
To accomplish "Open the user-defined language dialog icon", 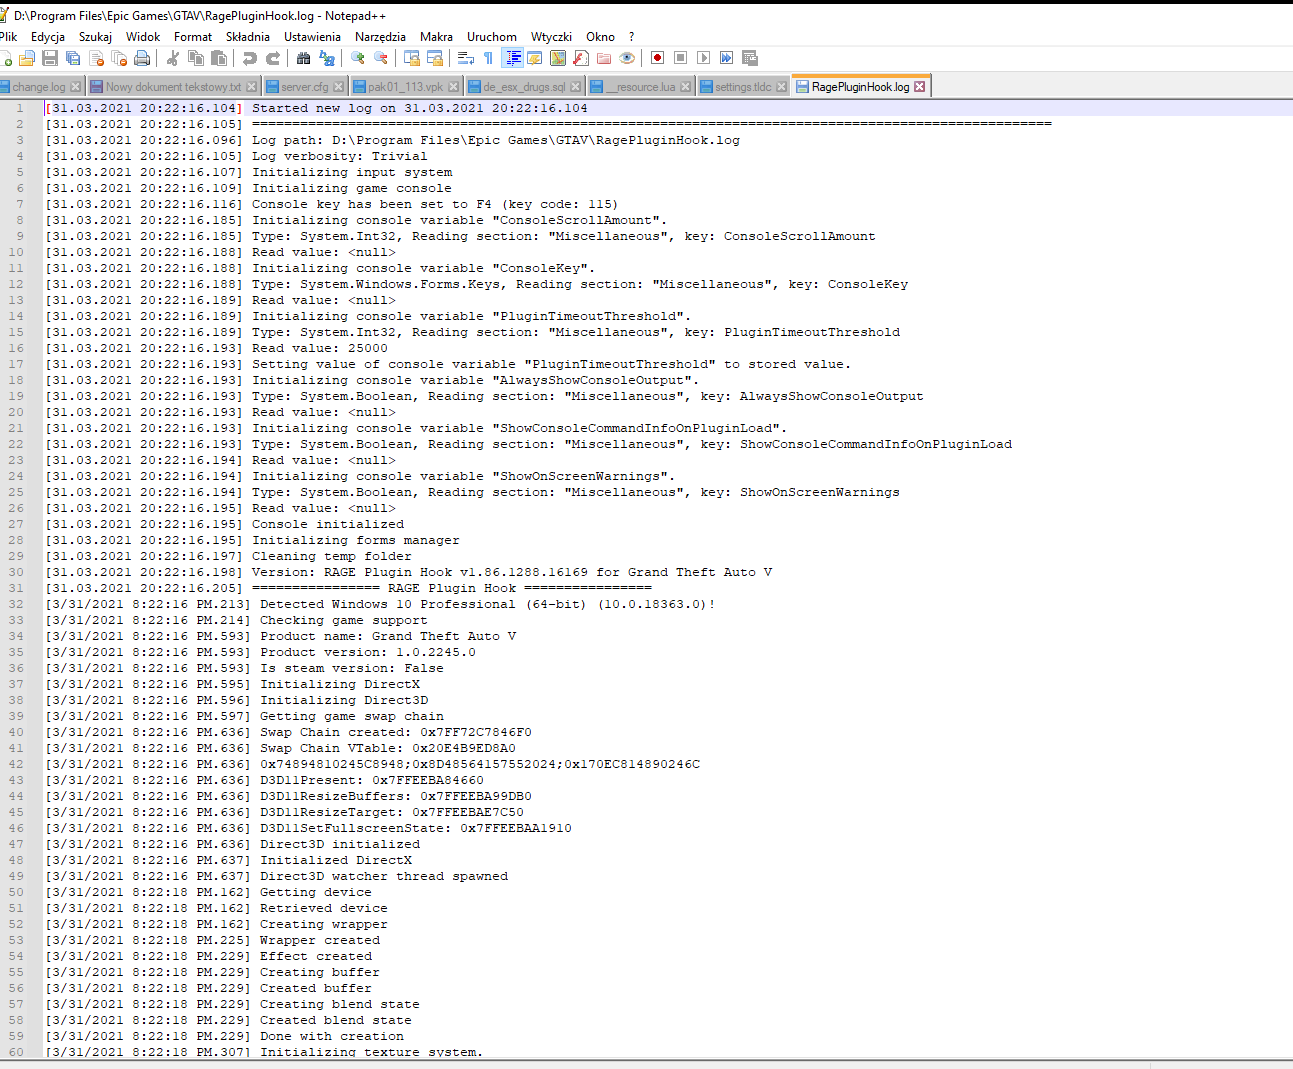I will [x=535, y=58].
